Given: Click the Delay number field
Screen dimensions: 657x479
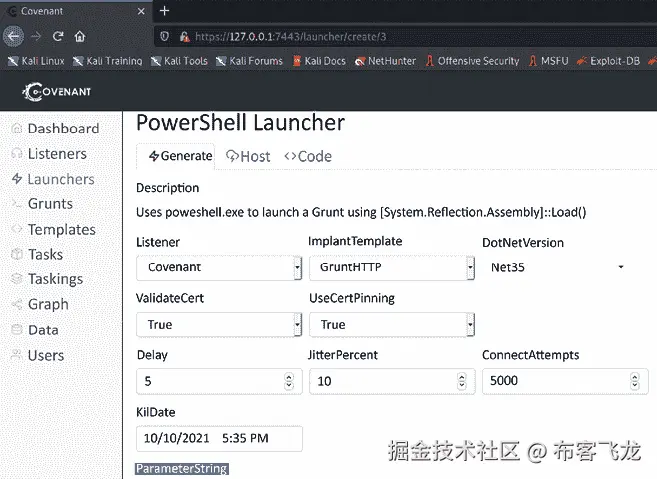Looking at the screenshot, I should [219, 381].
